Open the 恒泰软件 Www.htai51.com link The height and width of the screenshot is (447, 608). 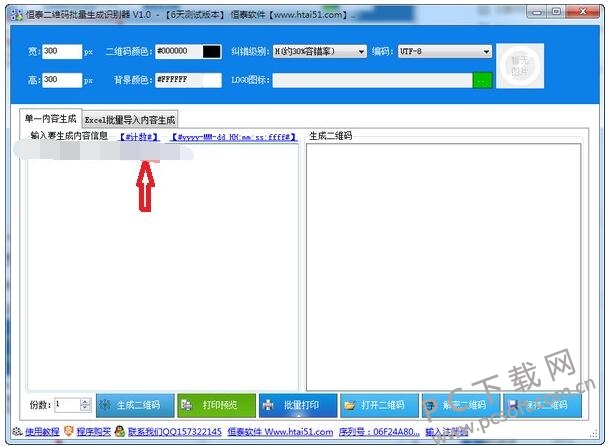280,431
